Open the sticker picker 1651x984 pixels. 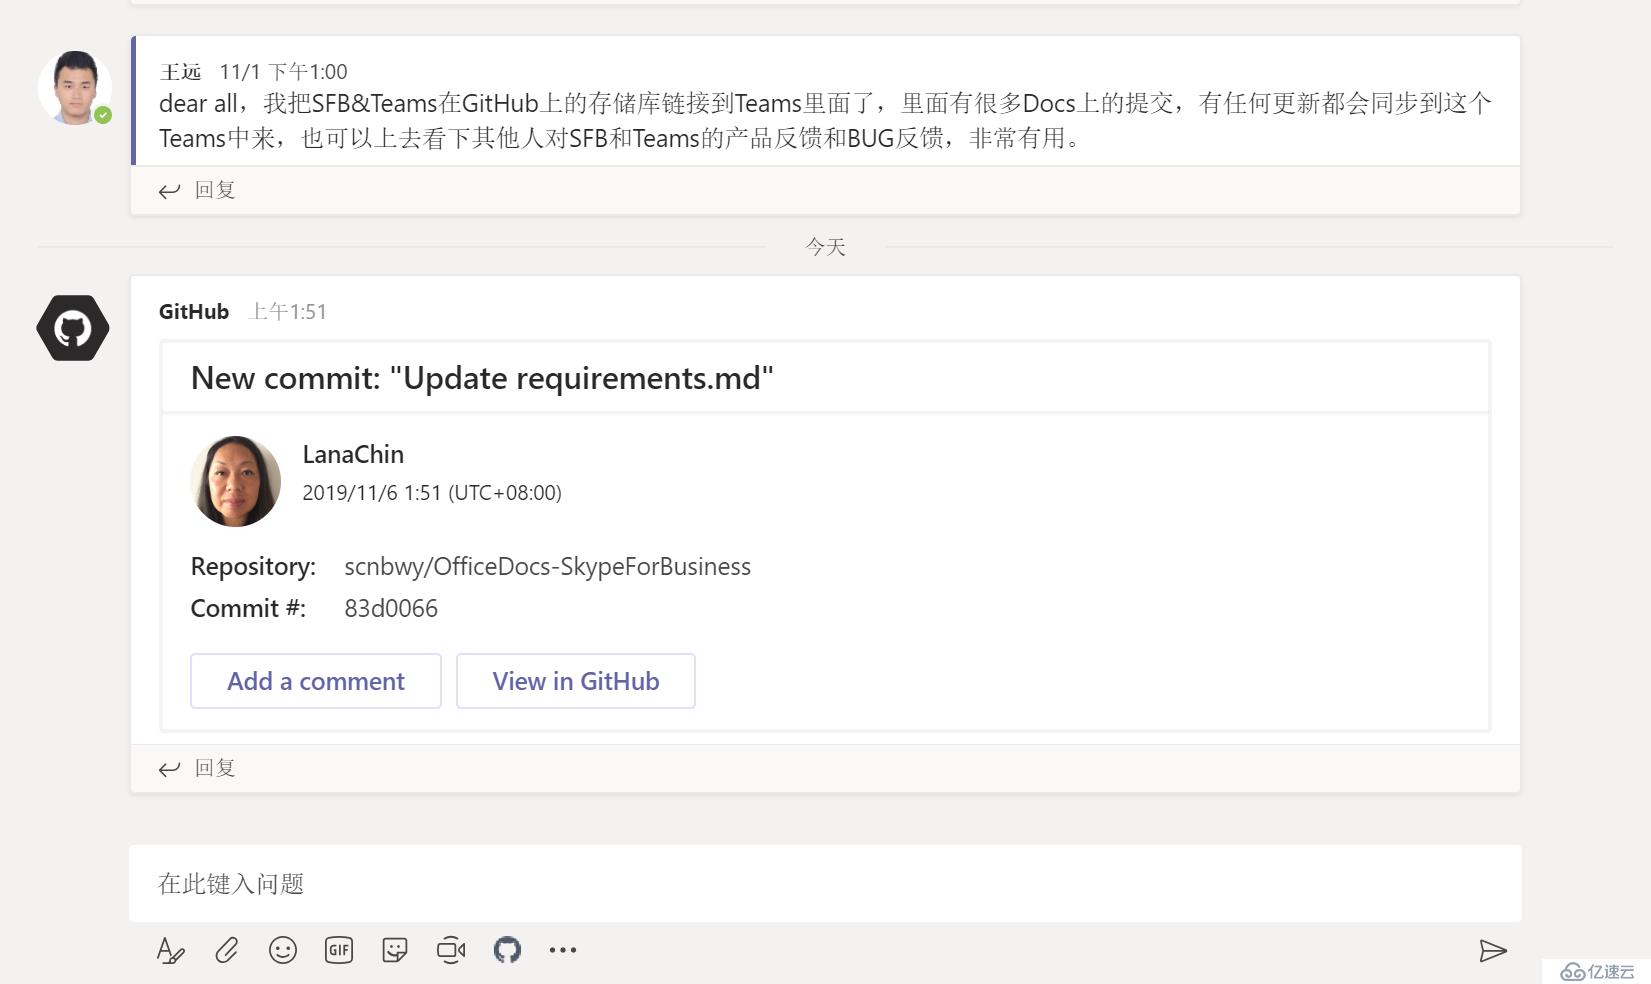(x=395, y=950)
